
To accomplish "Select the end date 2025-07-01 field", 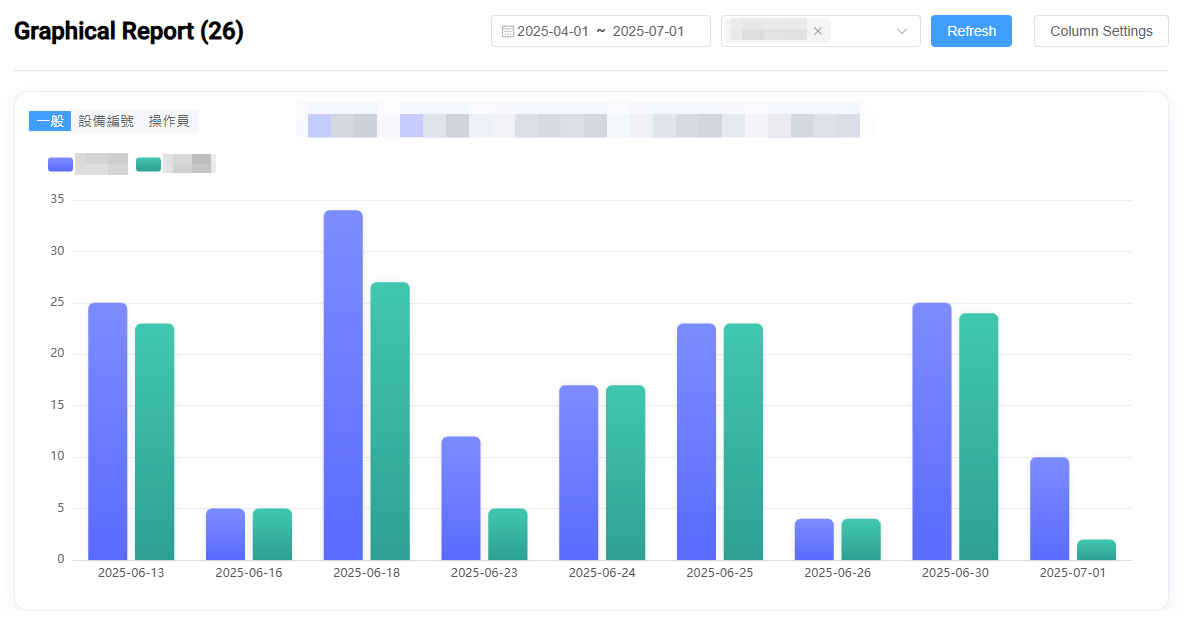I will tap(648, 31).
